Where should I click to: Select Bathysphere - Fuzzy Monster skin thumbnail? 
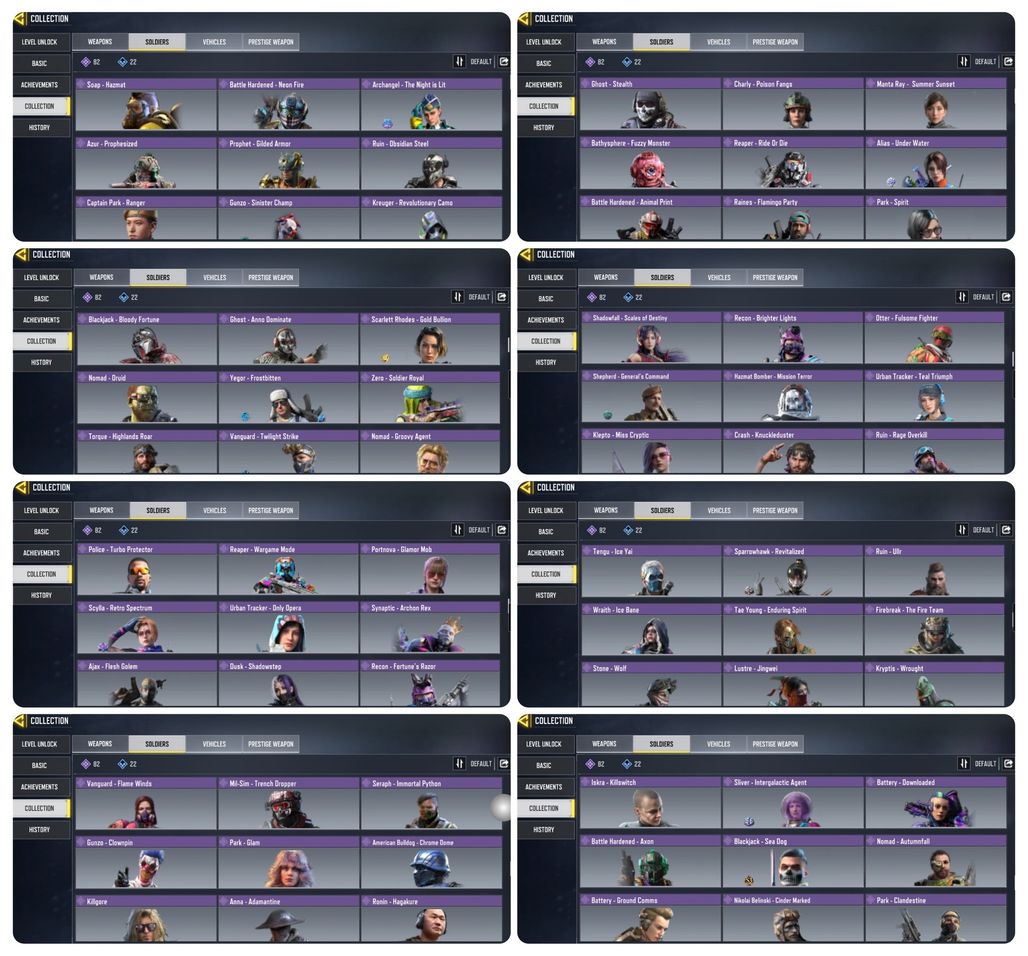(x=650, y=163)
